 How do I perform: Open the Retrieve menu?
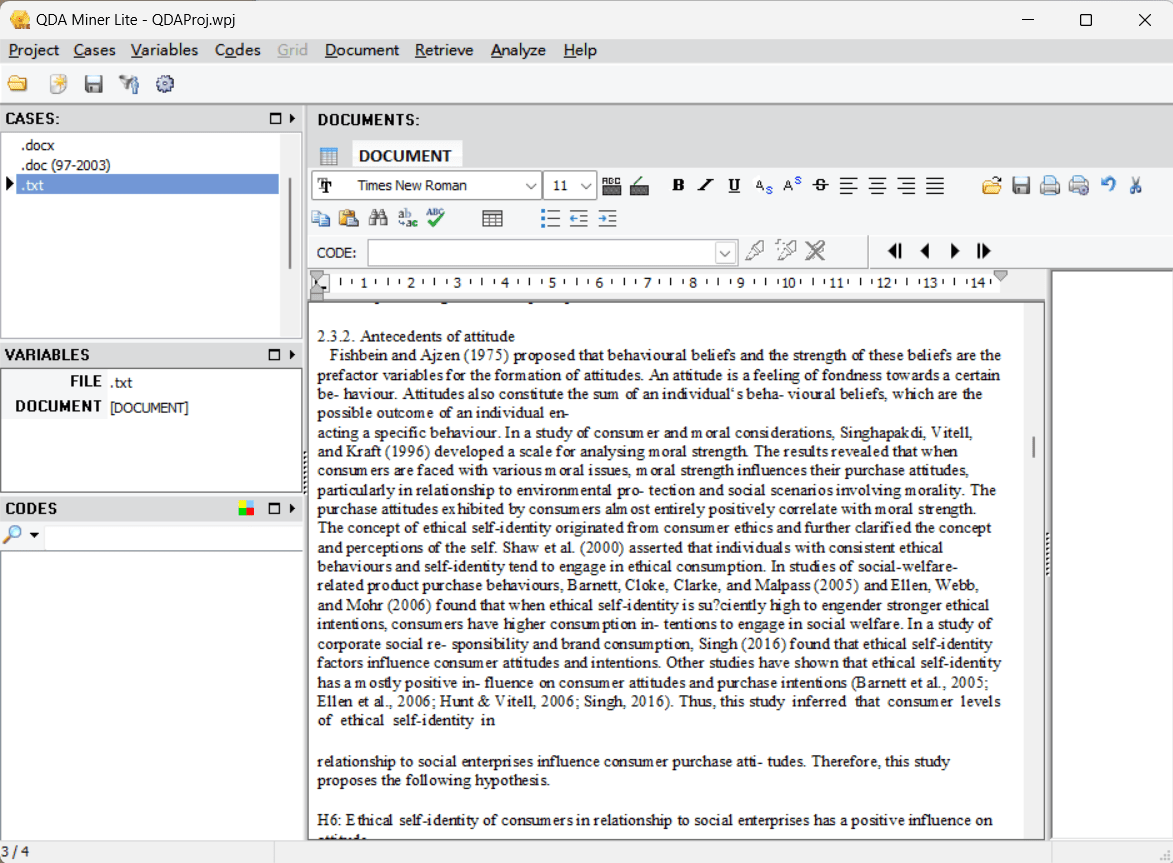click(x=444, y=50)
